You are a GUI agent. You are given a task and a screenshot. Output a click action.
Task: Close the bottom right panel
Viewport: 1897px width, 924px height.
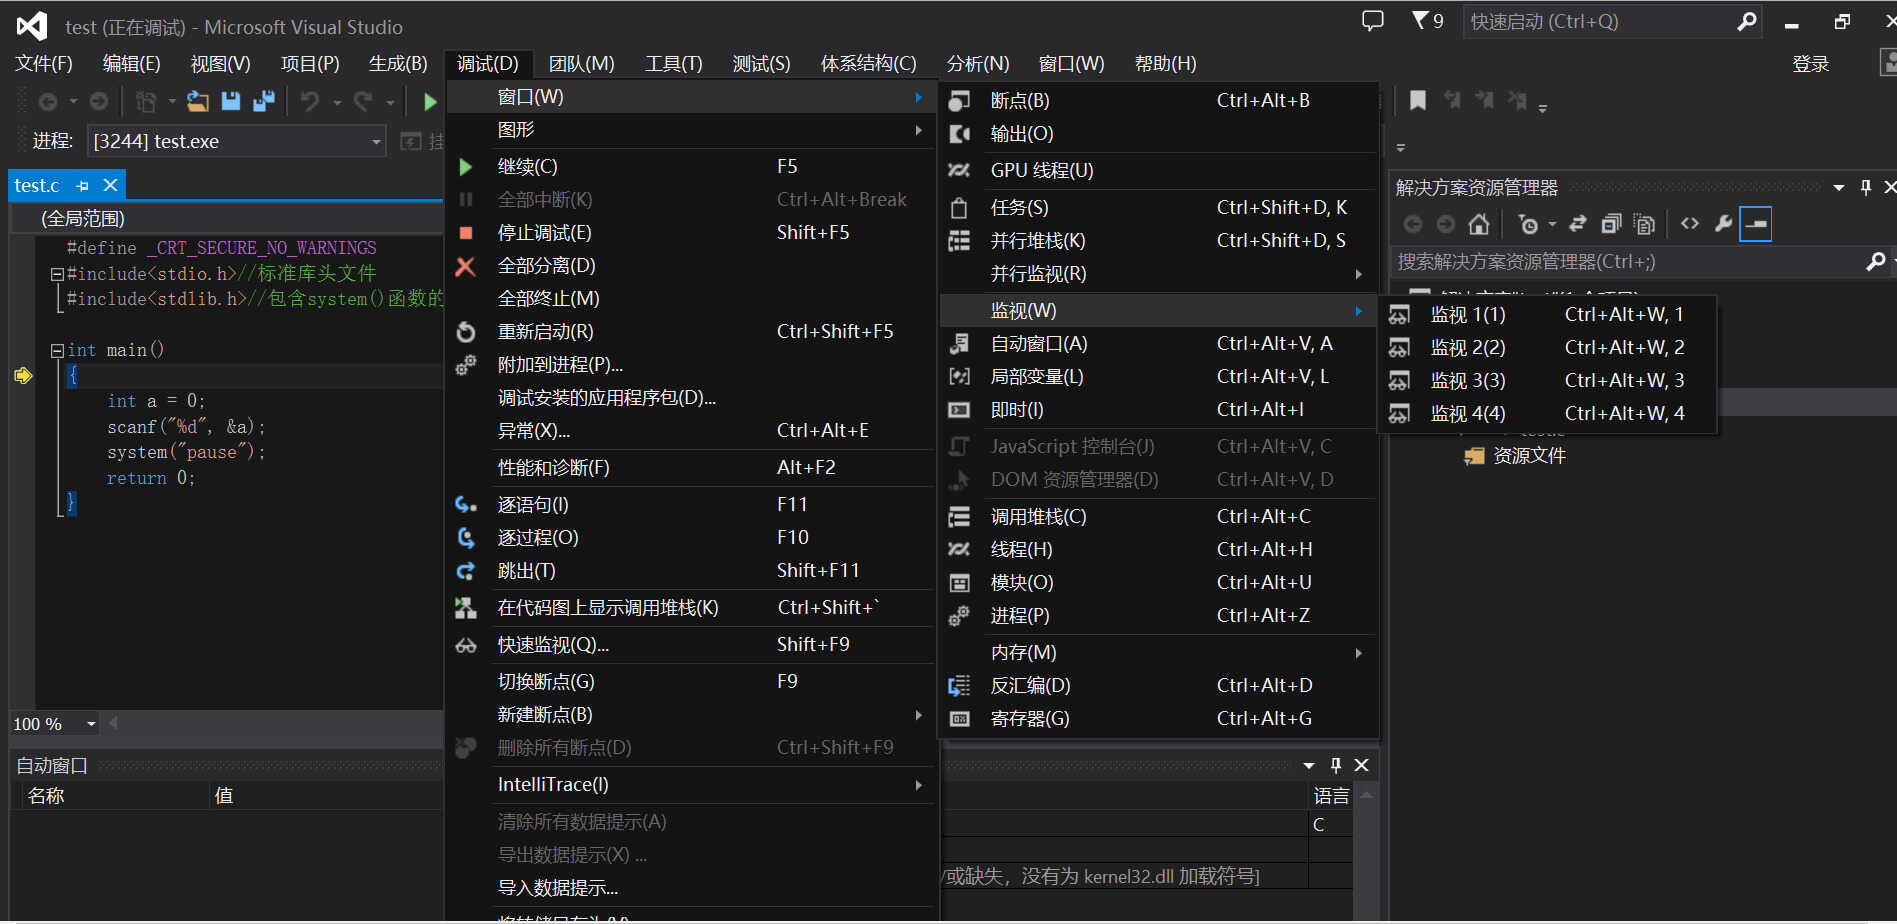point(1361,765)
